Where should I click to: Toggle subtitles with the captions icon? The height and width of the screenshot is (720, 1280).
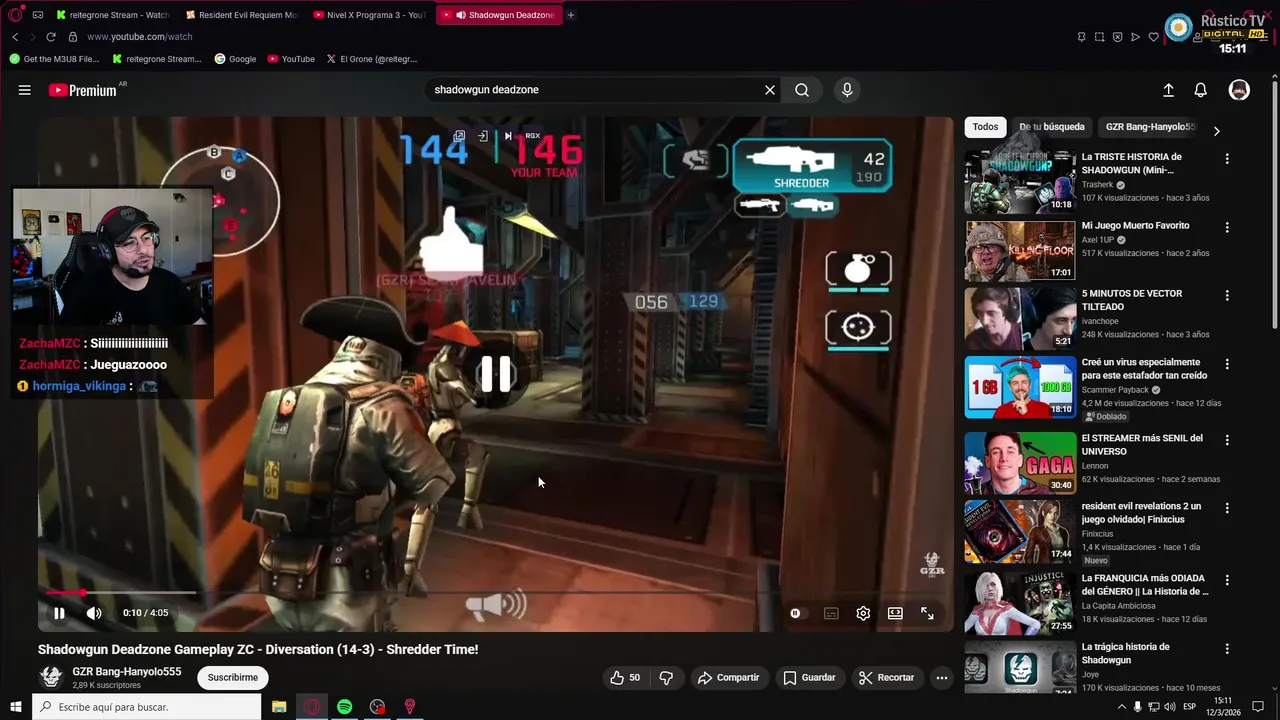coord(831,613)
